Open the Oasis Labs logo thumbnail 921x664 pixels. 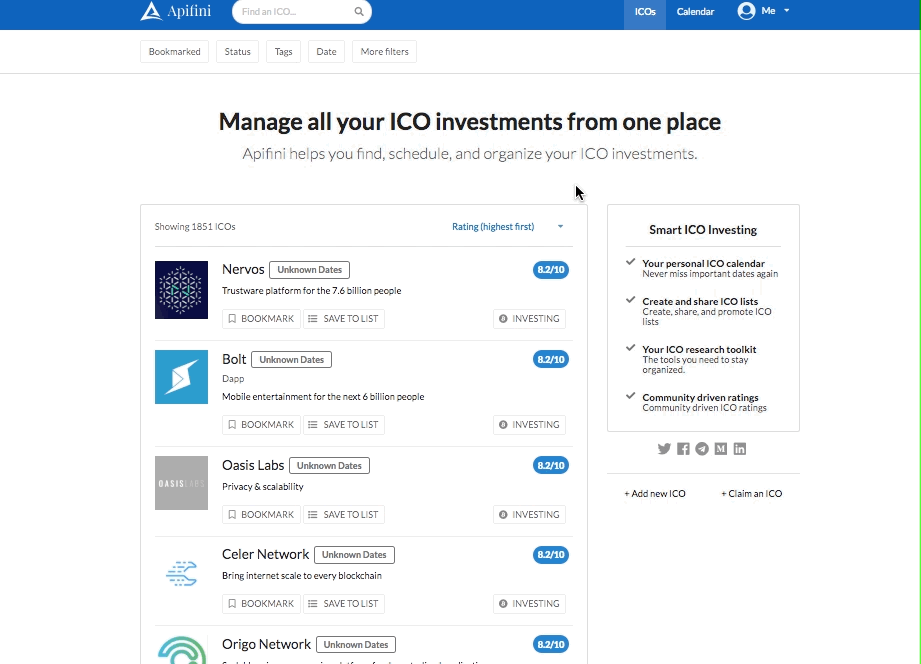(181, 483)
